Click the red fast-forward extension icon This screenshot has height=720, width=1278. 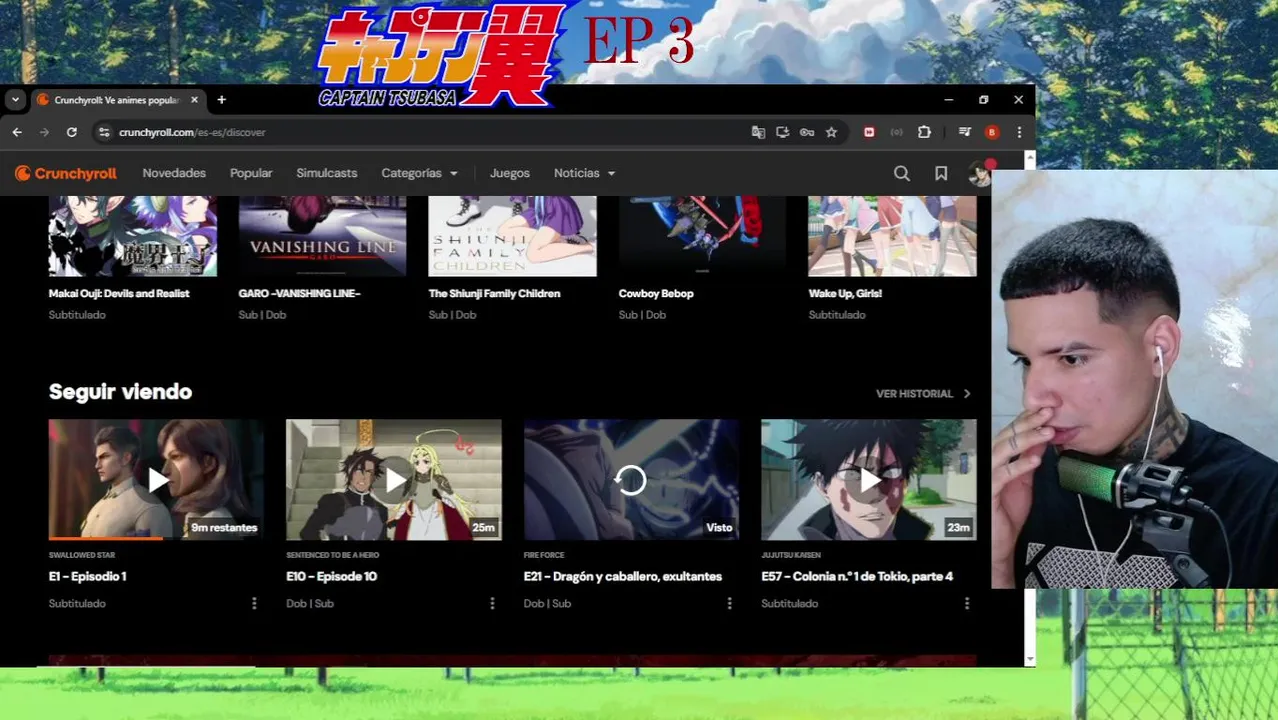tap(869, 132)
